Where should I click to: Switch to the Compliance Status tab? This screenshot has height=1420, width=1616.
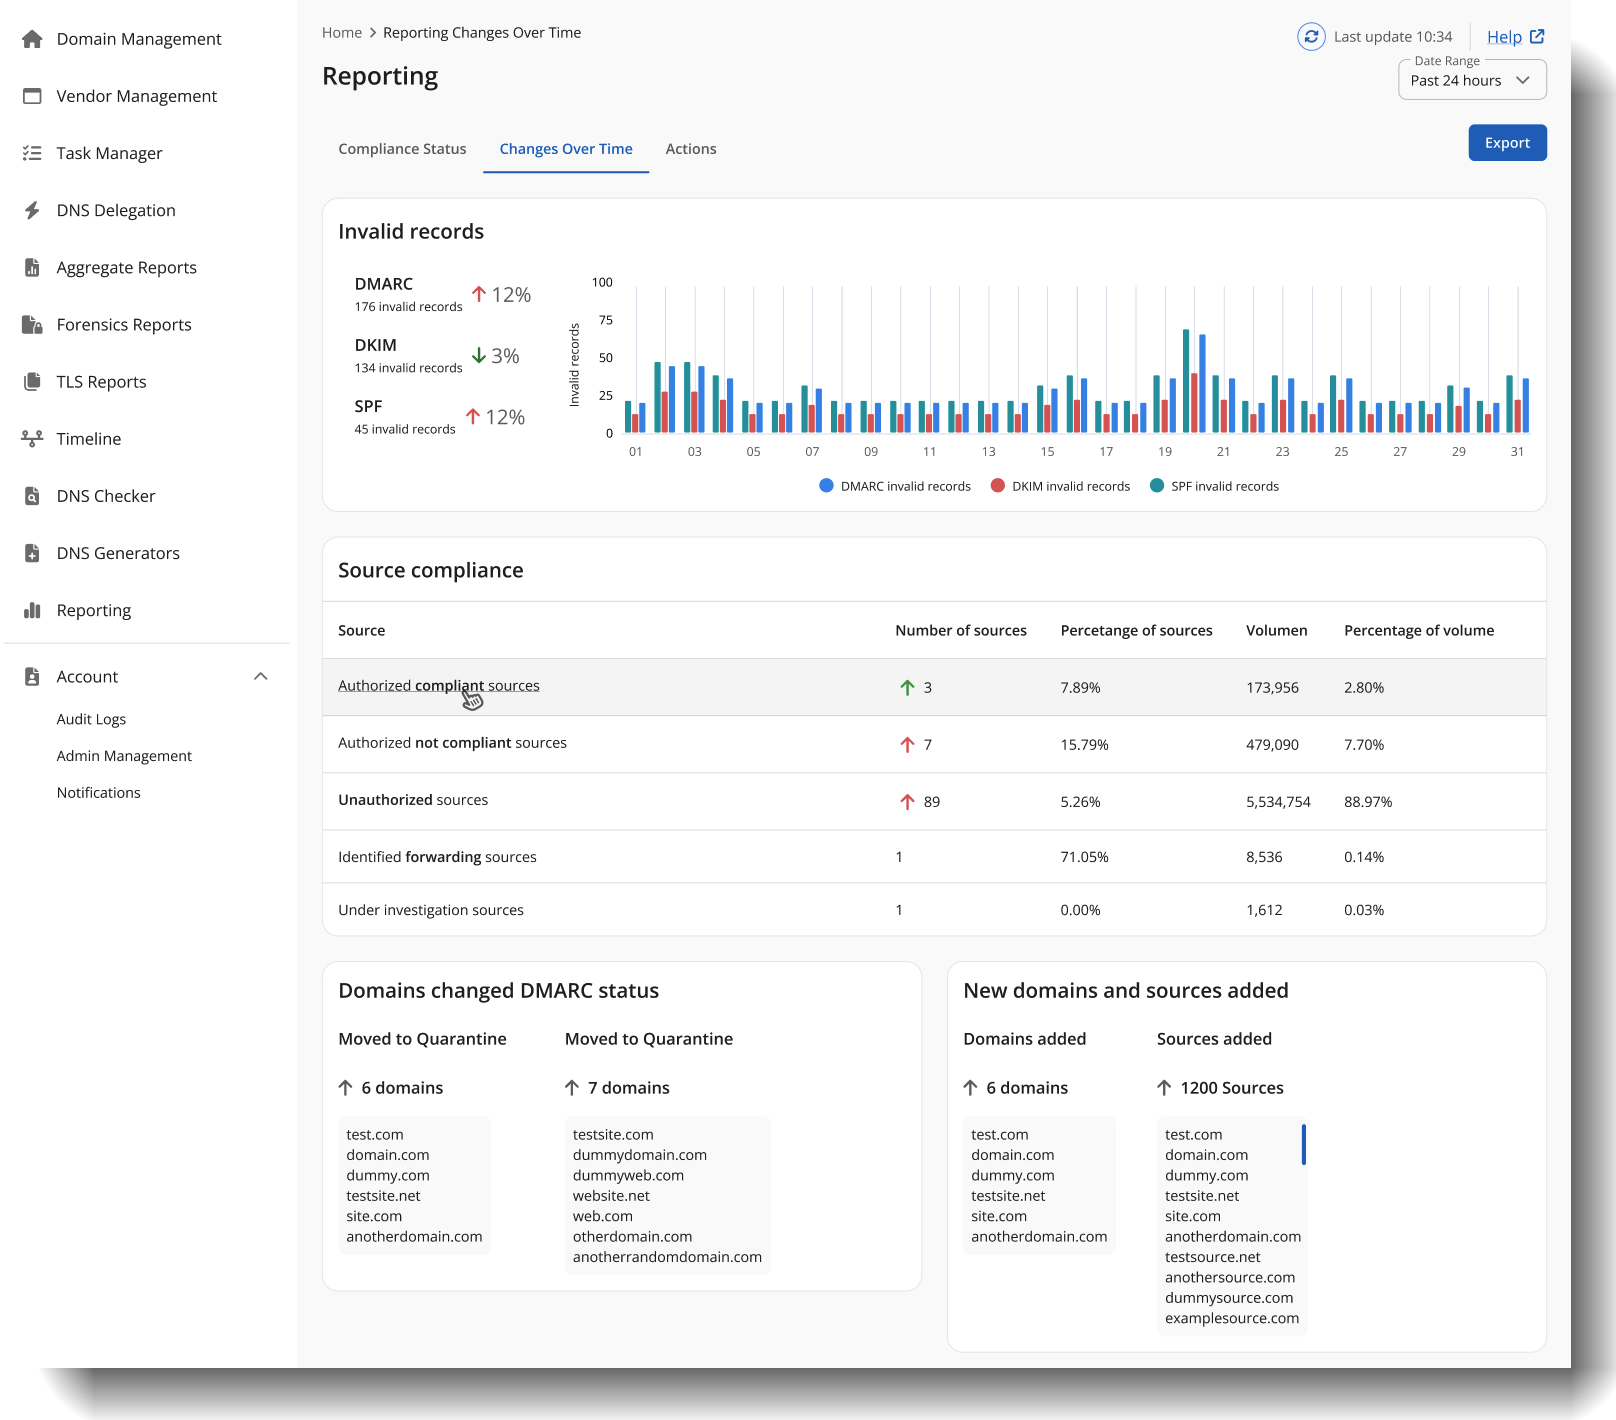[x=402, y=149]
